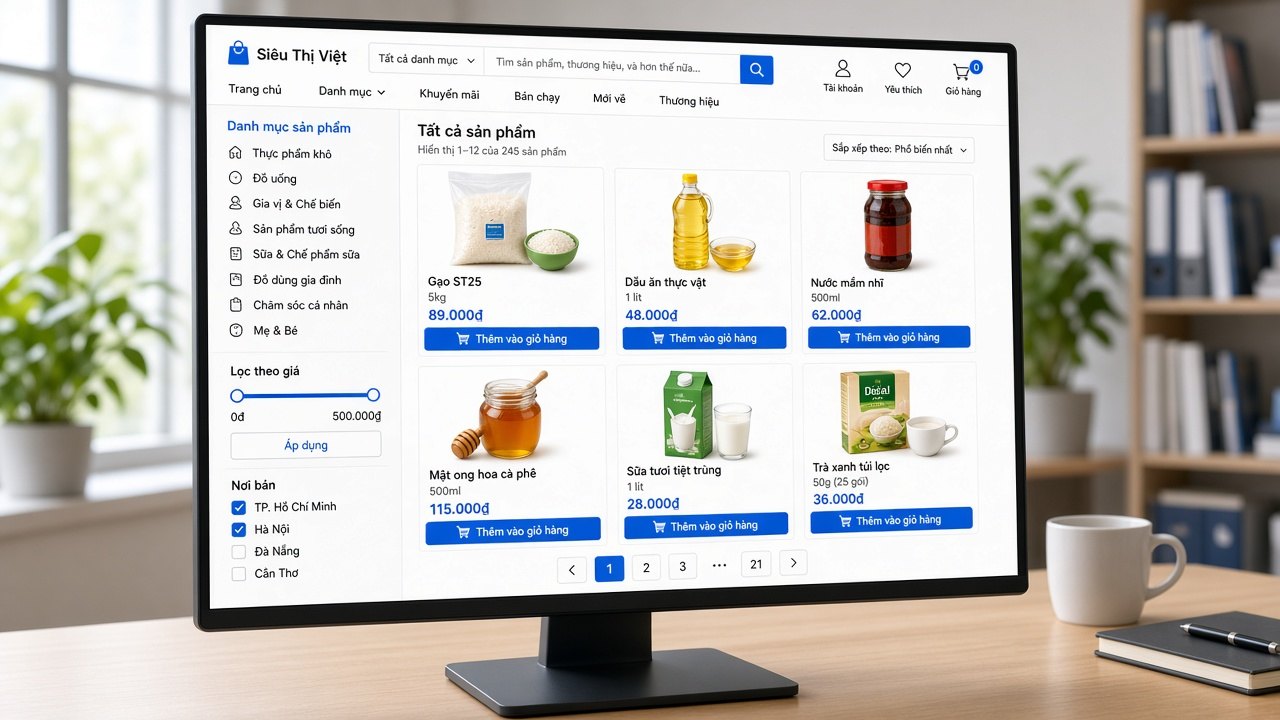
Task: Click the Đồ uống category icon
Action: [x=235, y=178]
